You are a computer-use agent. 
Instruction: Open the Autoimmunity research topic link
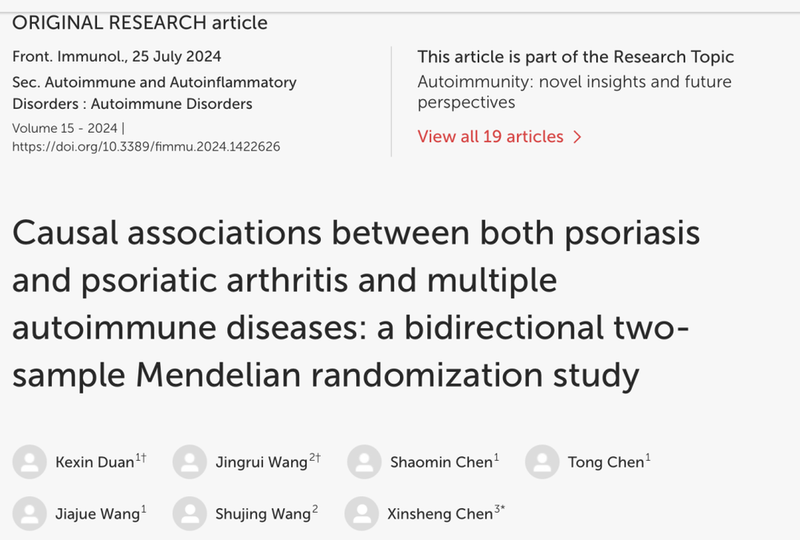[574, 92]
